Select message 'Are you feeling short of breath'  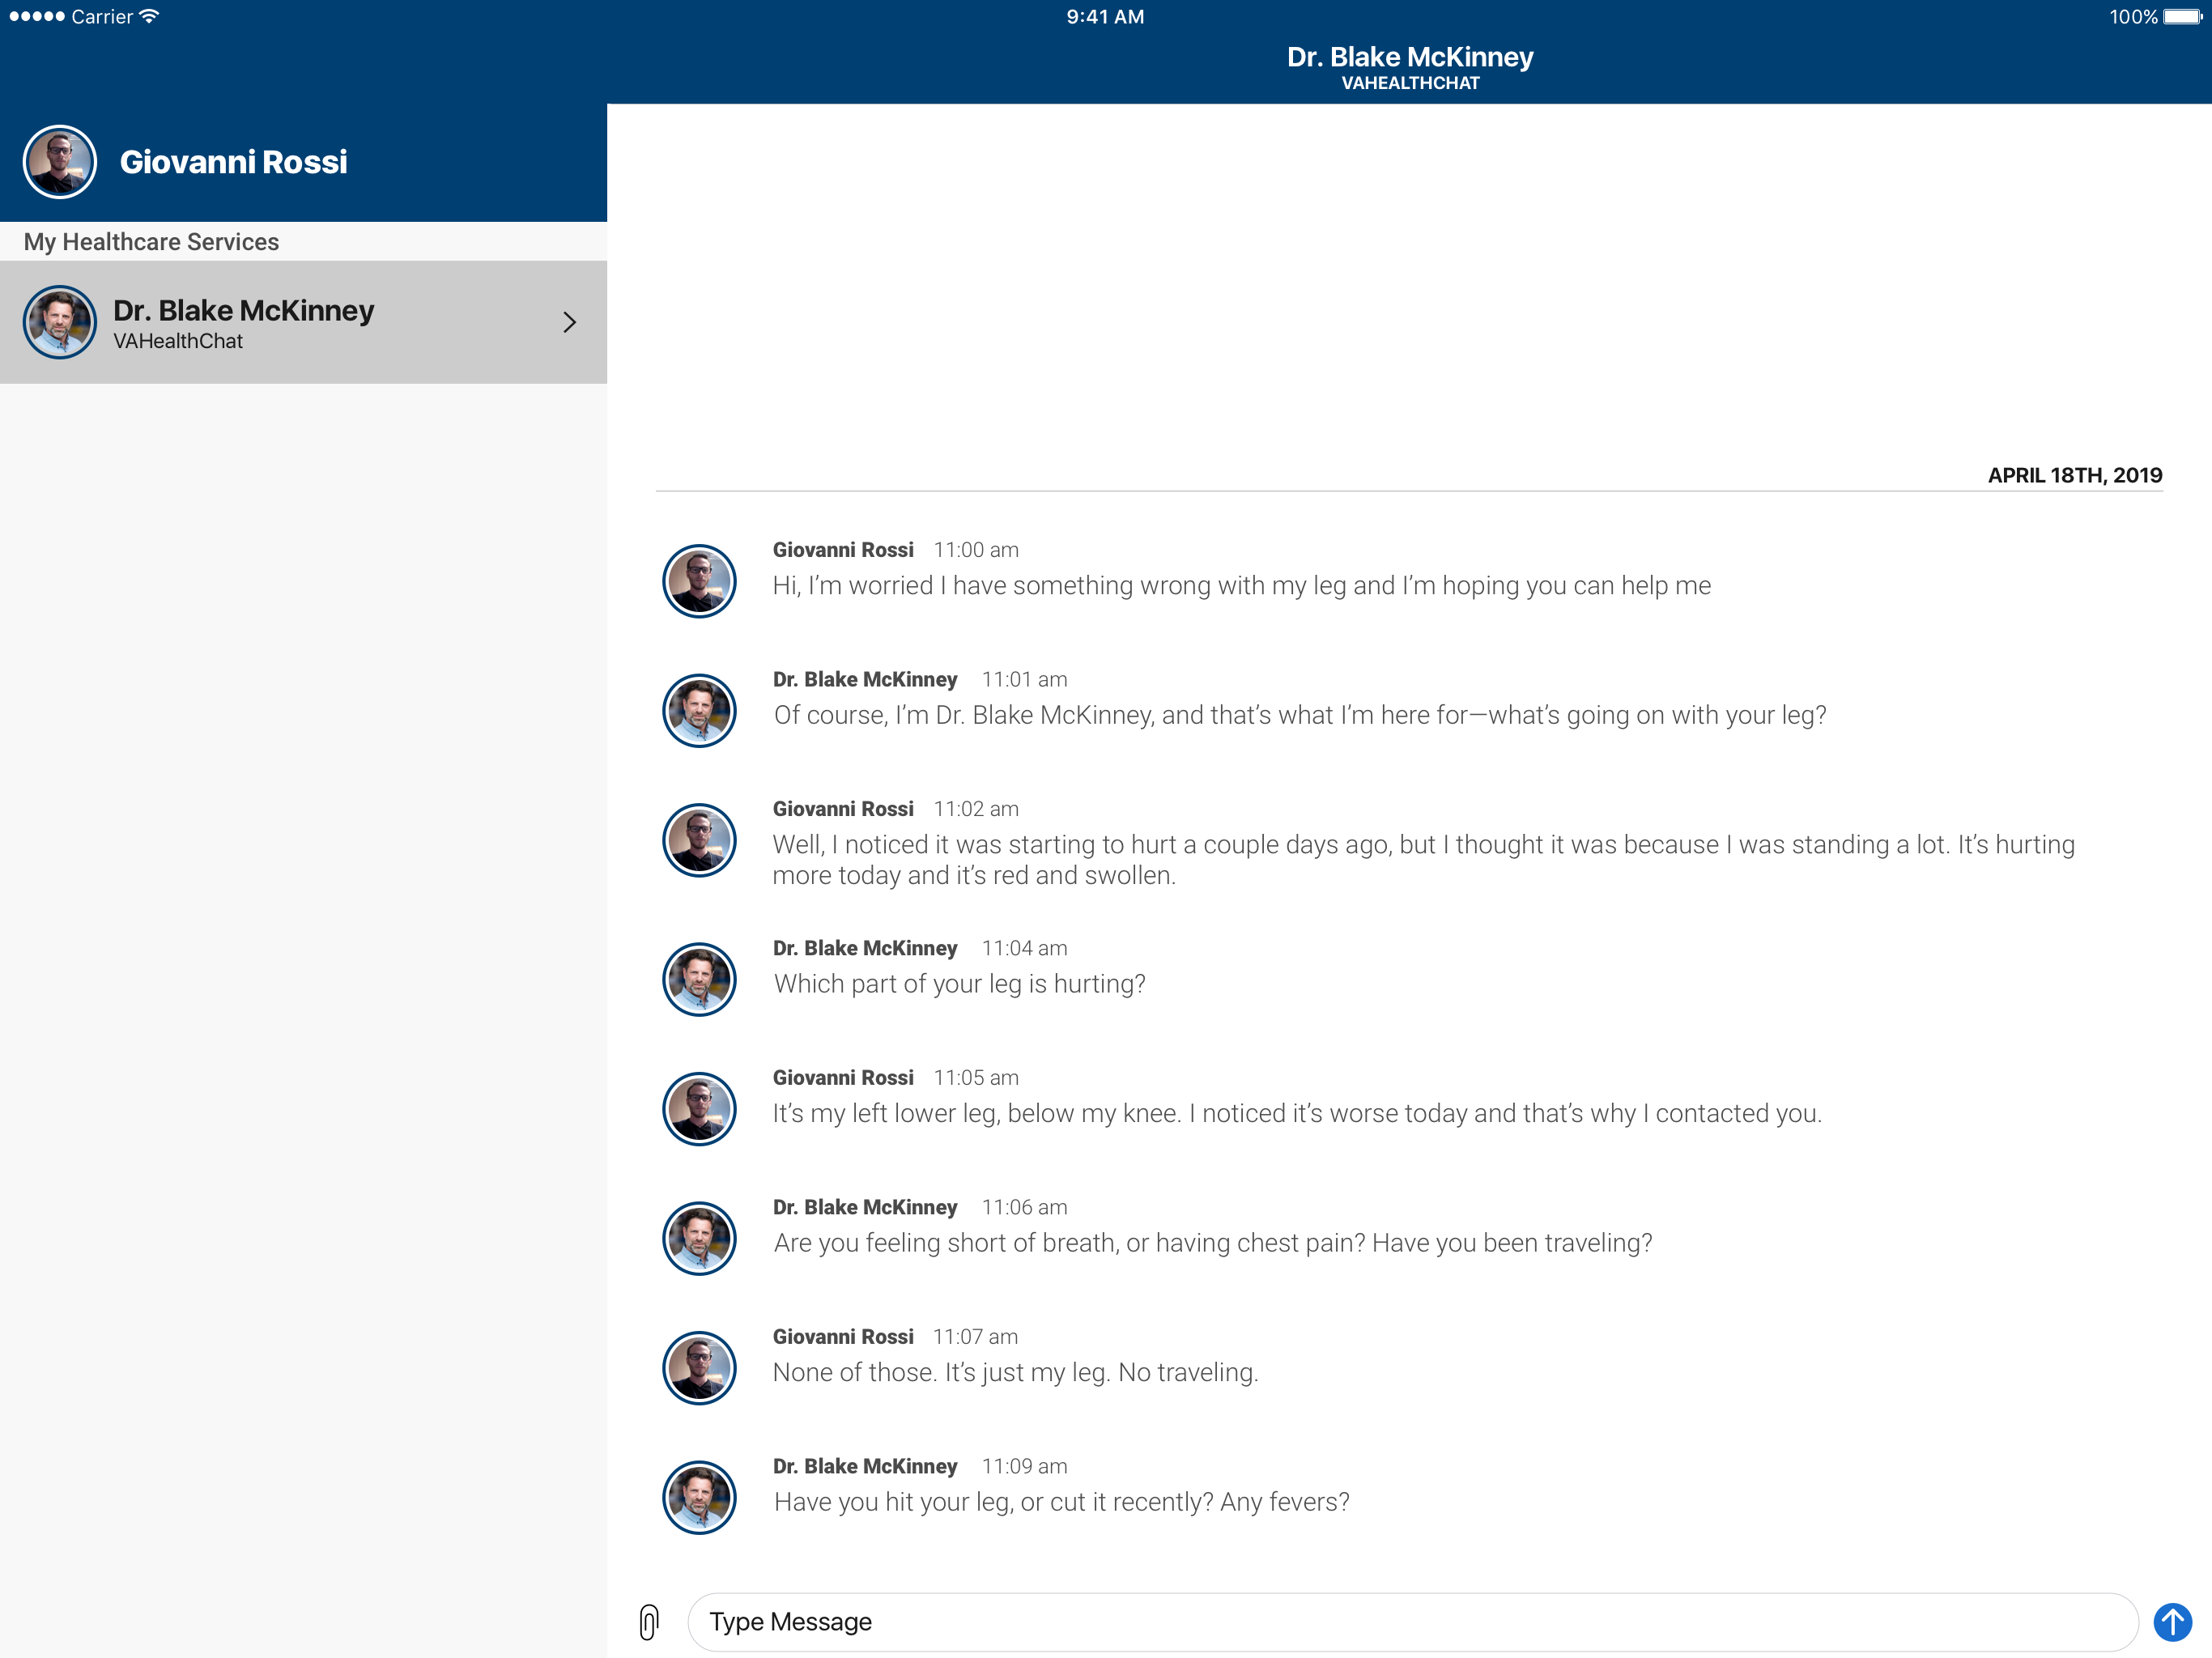click(x=1212, y=1243)
